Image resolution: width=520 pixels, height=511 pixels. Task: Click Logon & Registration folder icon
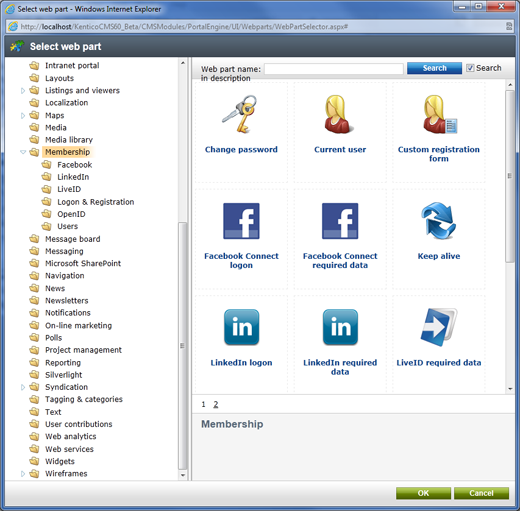tap(46, 202)
